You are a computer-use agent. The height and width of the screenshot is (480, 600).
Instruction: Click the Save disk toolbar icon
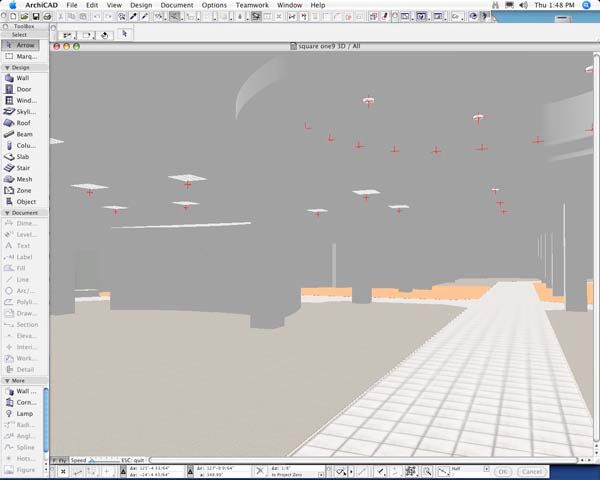click(x=36, y=16)
